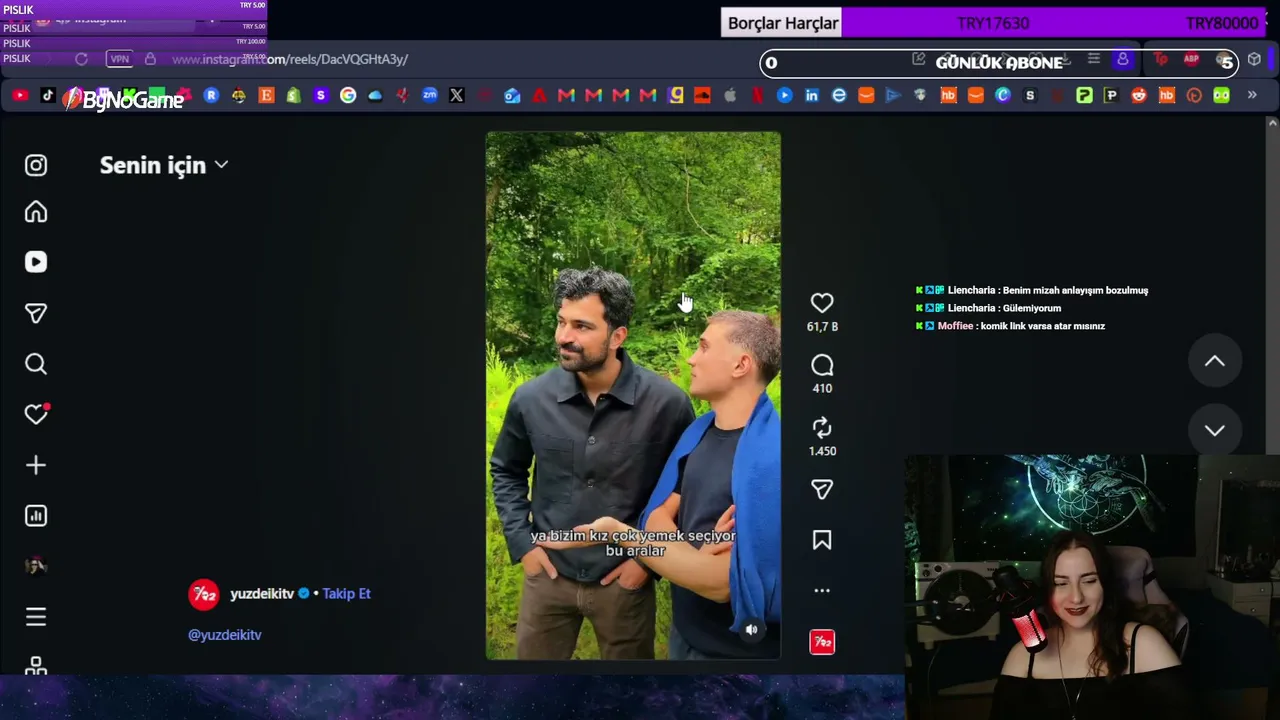Pause the playing reel video
The height and width of the screenshot is (720, 1280).
(x=633, y=396)
